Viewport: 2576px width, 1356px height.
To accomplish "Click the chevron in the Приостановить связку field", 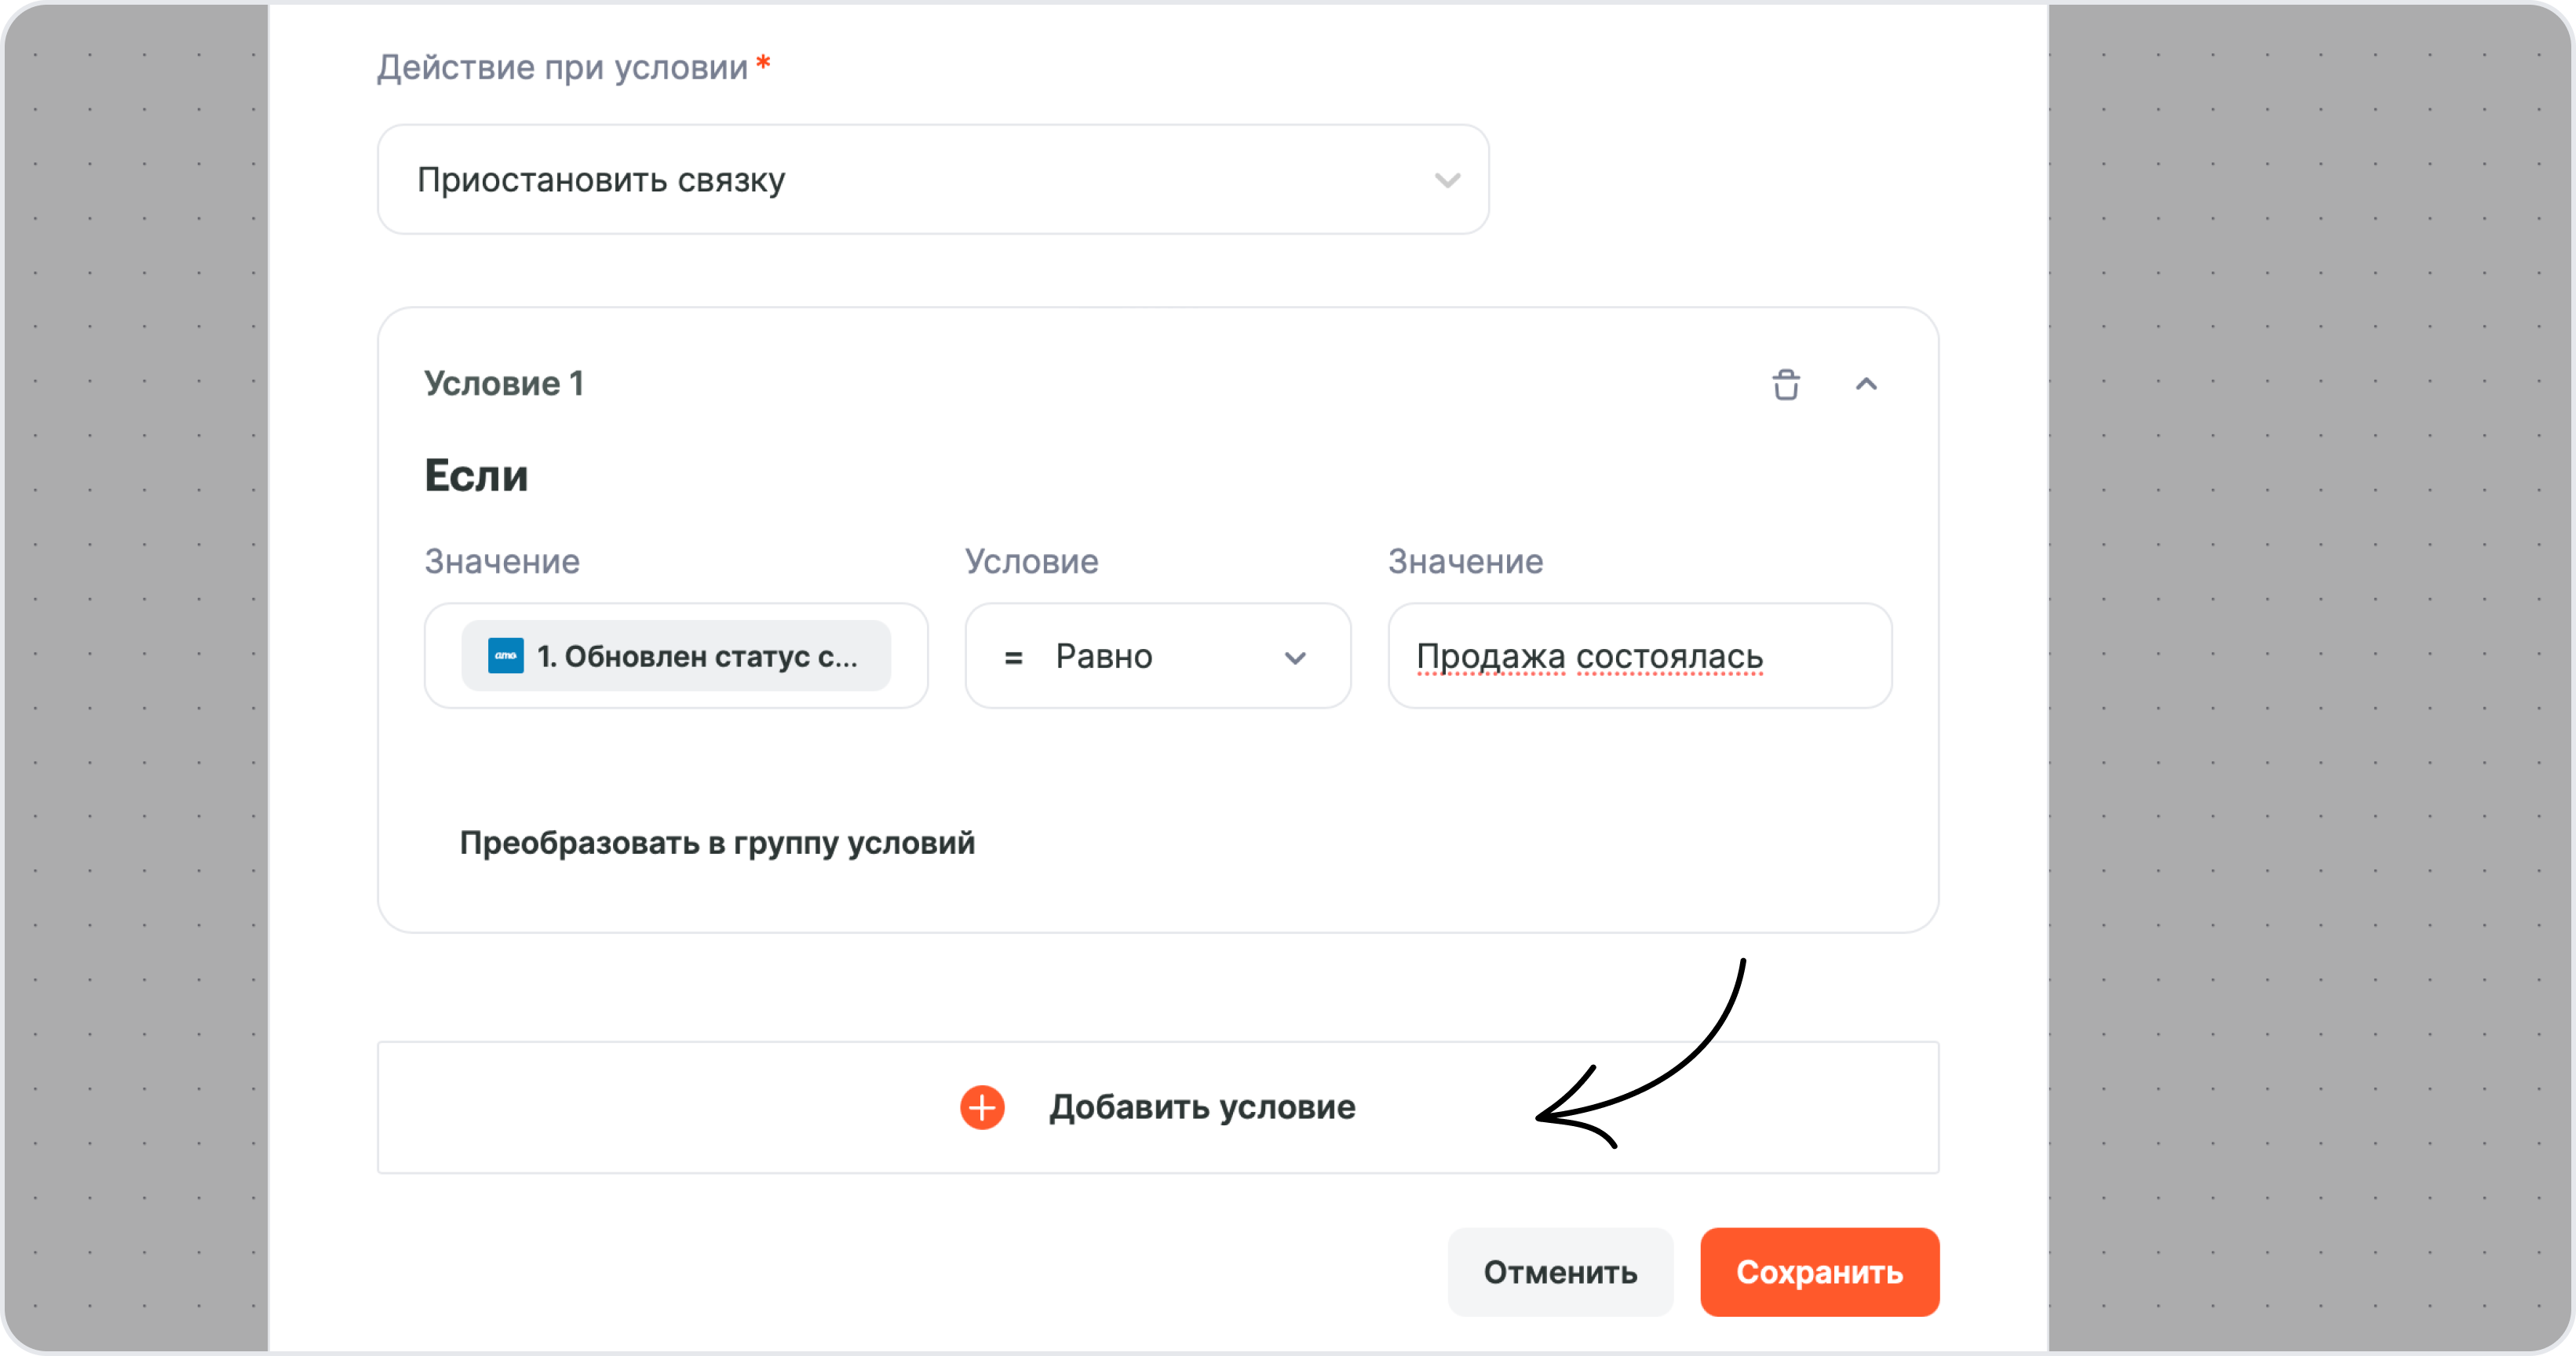I will [x=1447, y=181].
